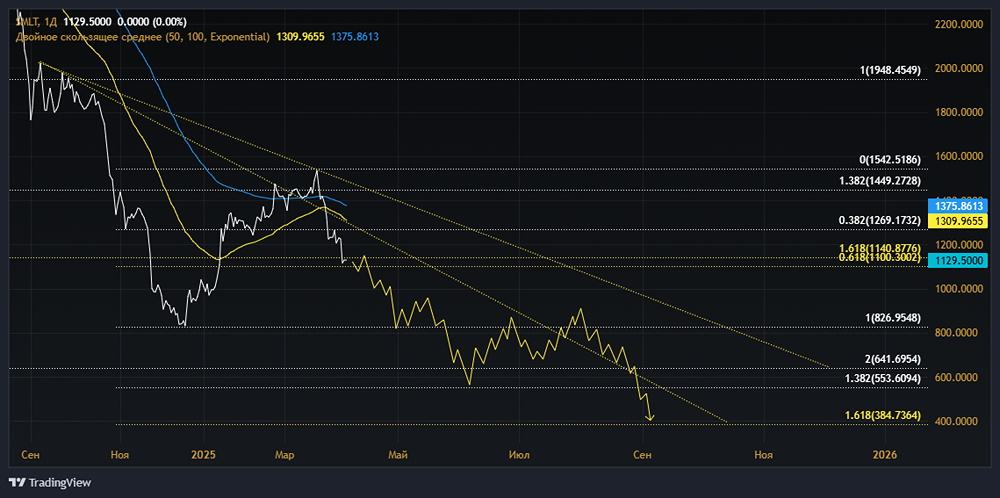
Task: Click the yellow arrowhead ending the forecast line
Action: [x=651, y=416]
